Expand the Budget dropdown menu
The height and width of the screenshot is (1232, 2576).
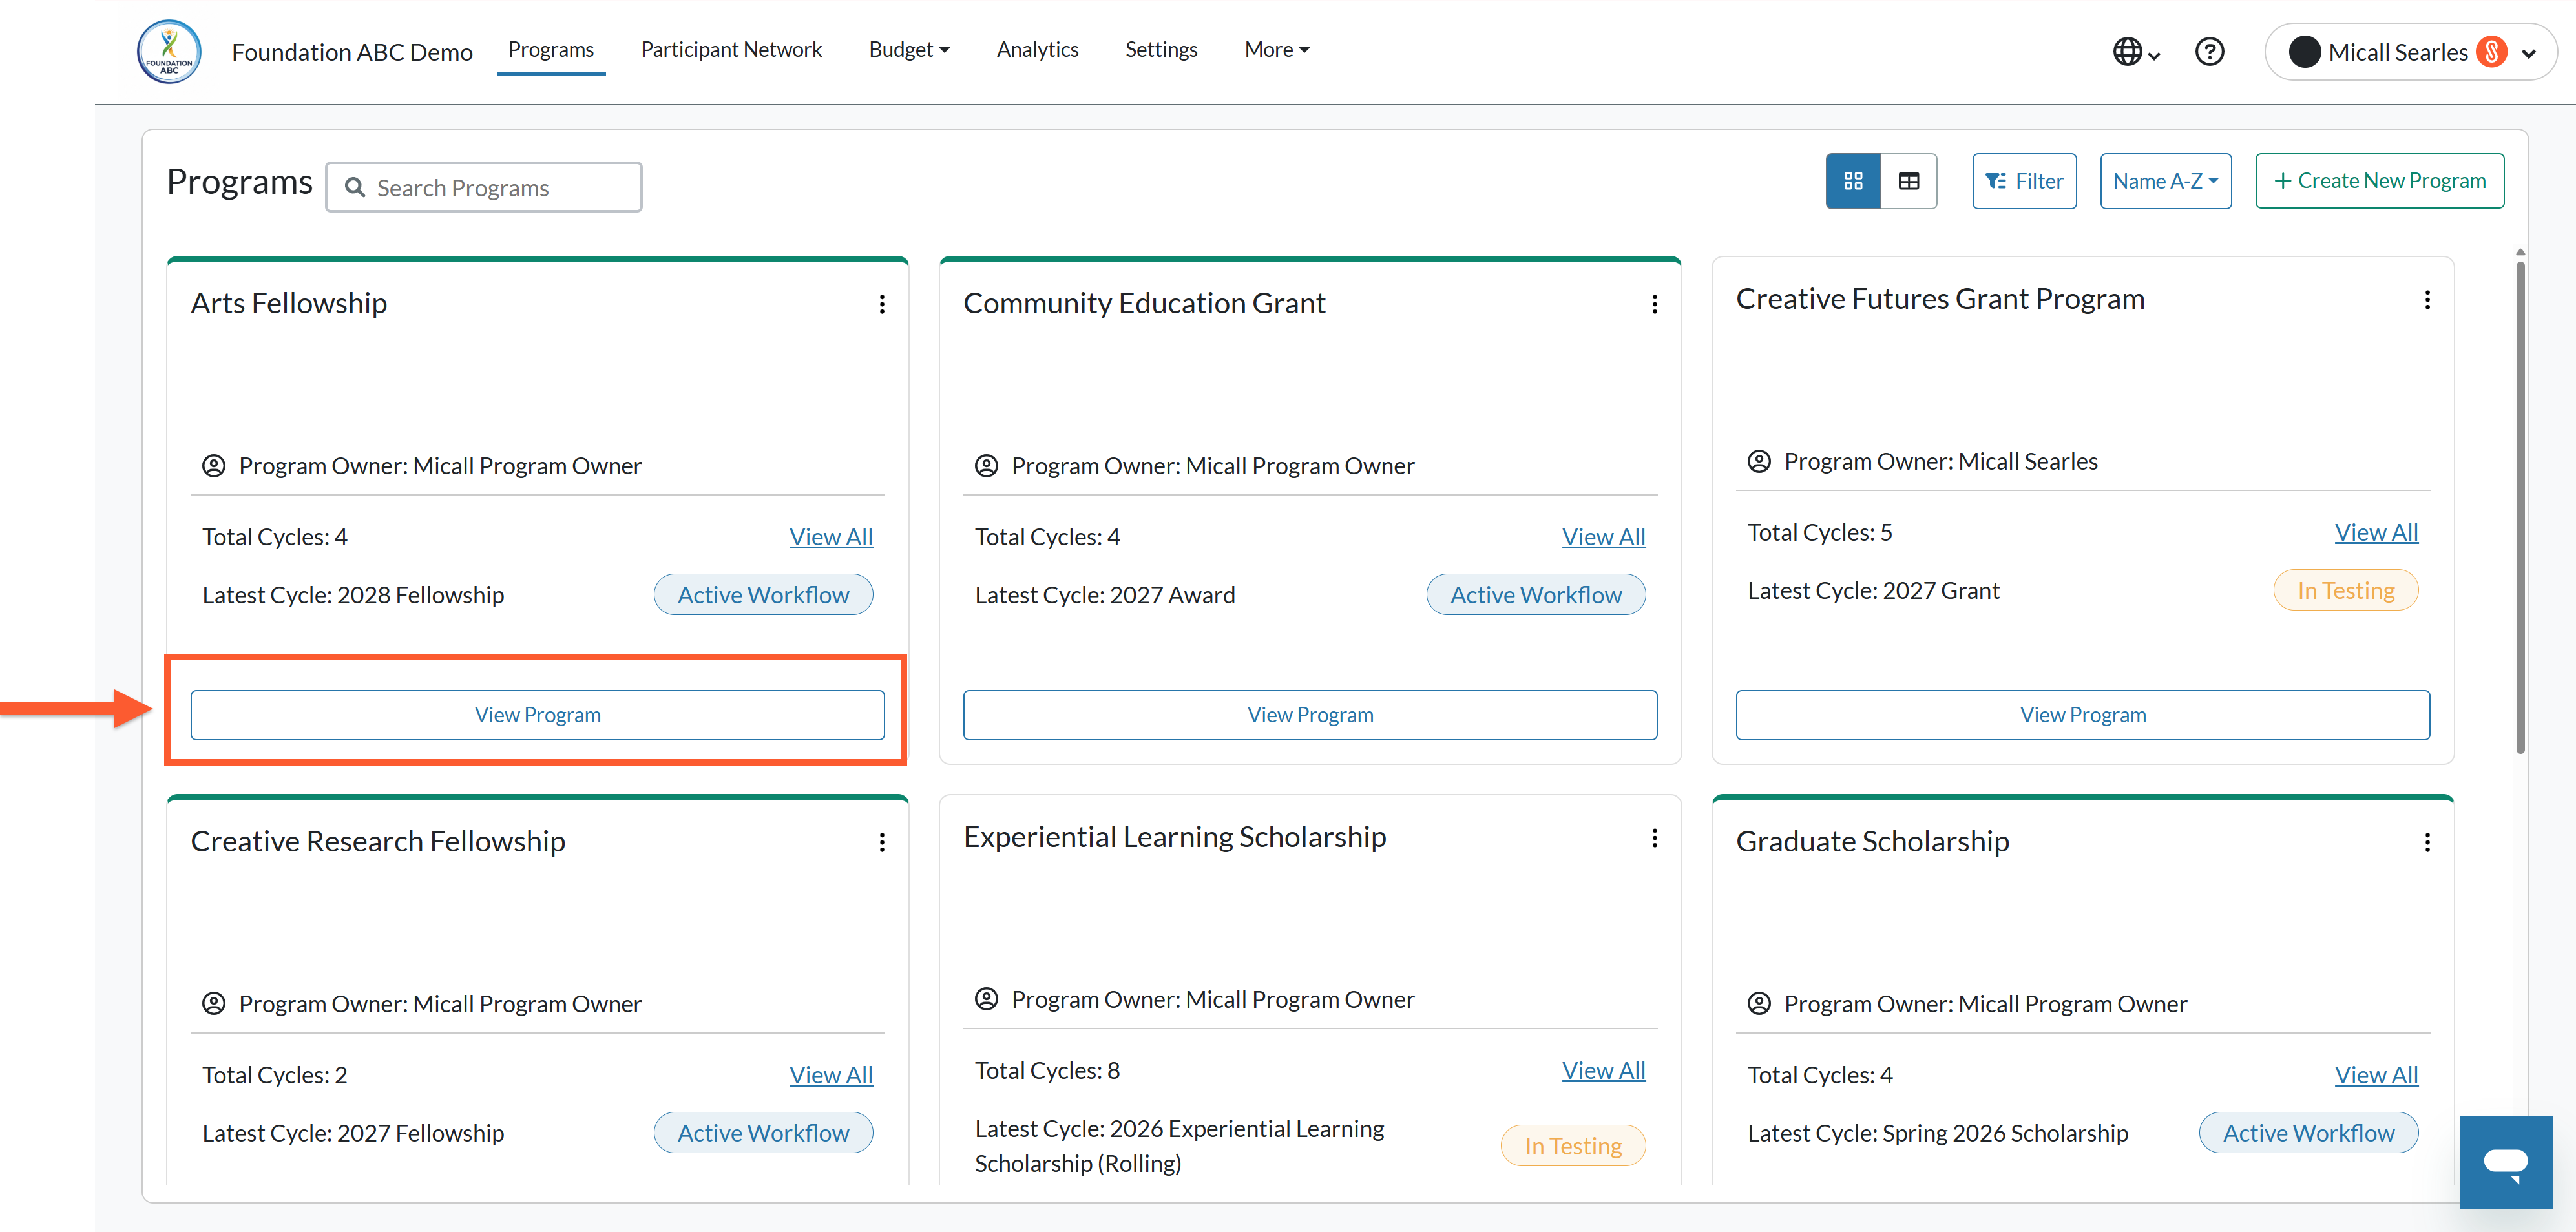(x=909, y=49)
